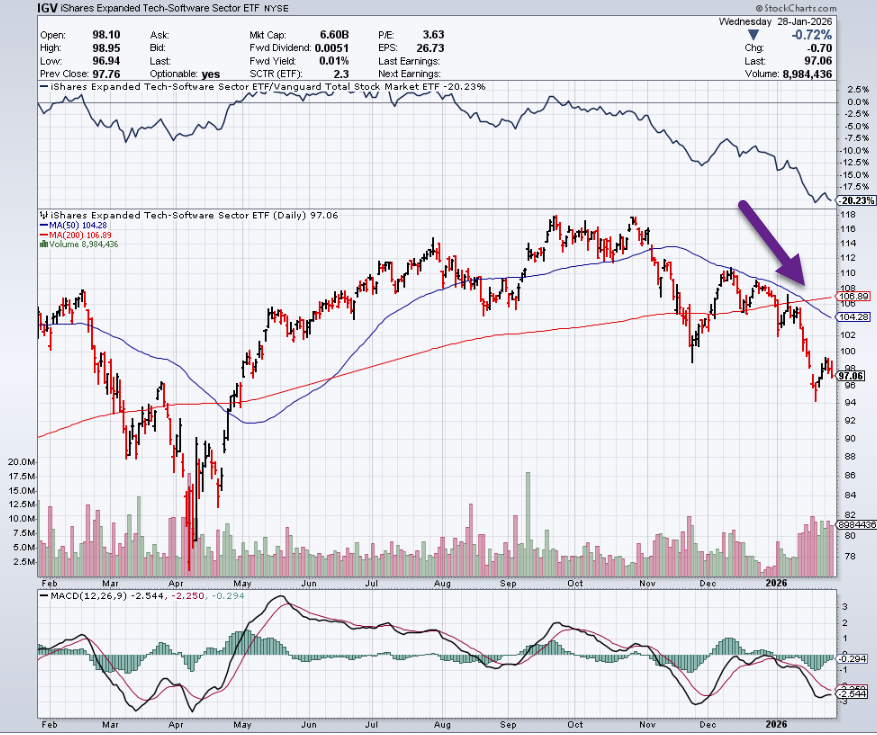Click the MA(50) legend entry

click(x=74, y=225)
